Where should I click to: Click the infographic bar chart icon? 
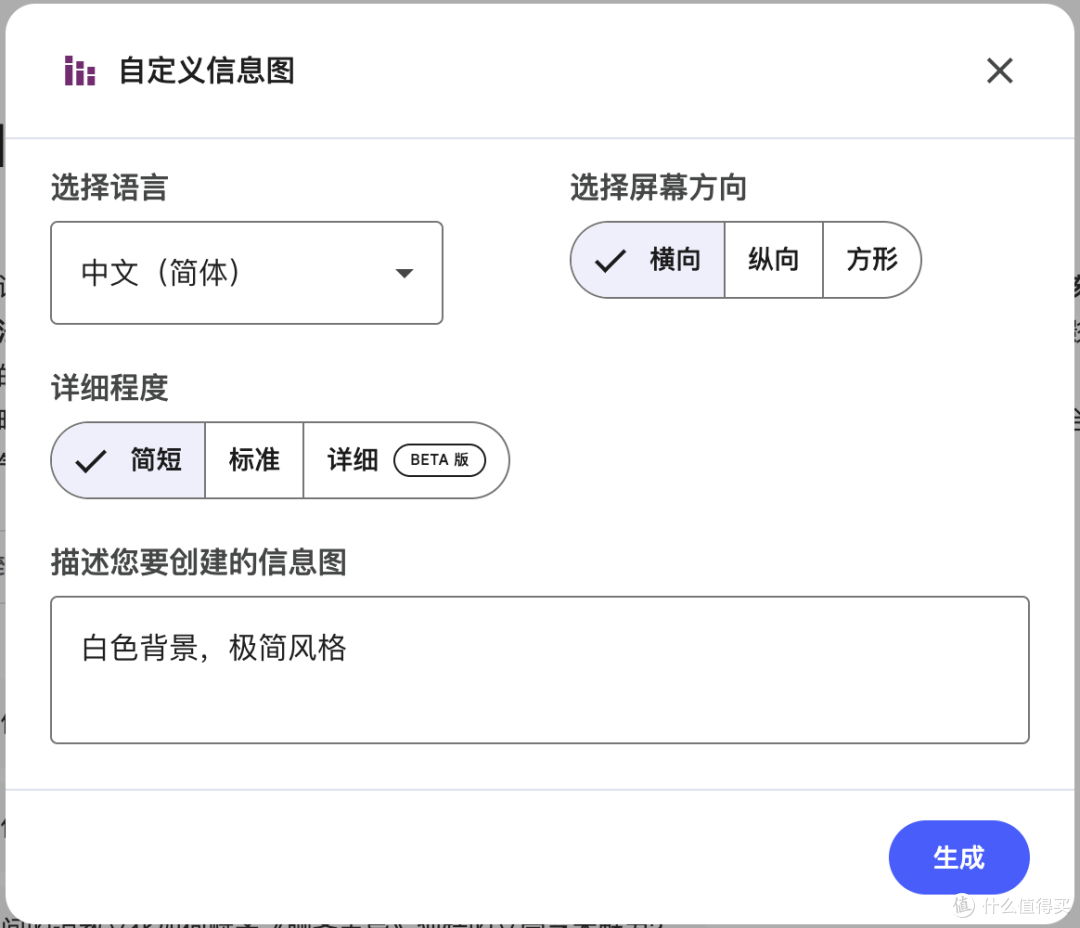80,70
